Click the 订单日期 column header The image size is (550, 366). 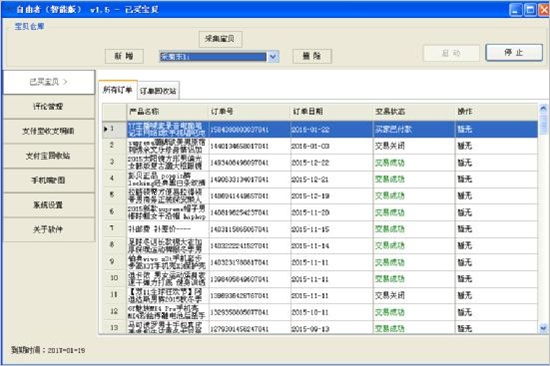(331, 112)
